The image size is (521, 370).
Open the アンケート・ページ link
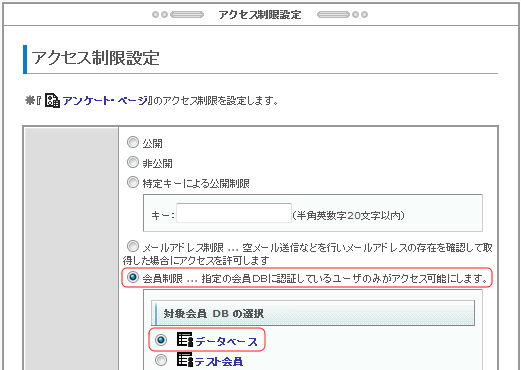[x=105, y=101]
